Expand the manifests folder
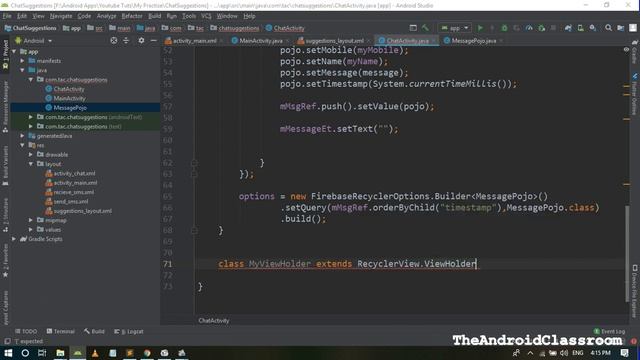The width and height of the screenshot is (640, 360). point(23,61)
